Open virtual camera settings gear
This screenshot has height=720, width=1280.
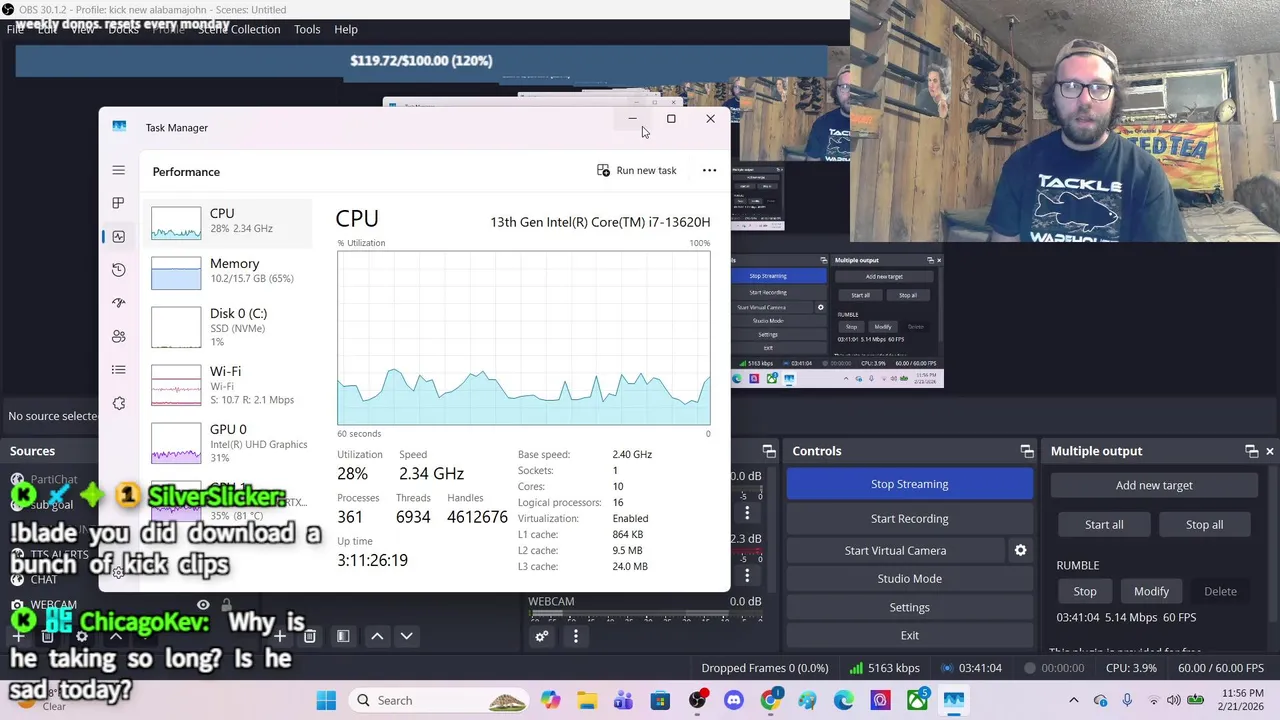1020,550
